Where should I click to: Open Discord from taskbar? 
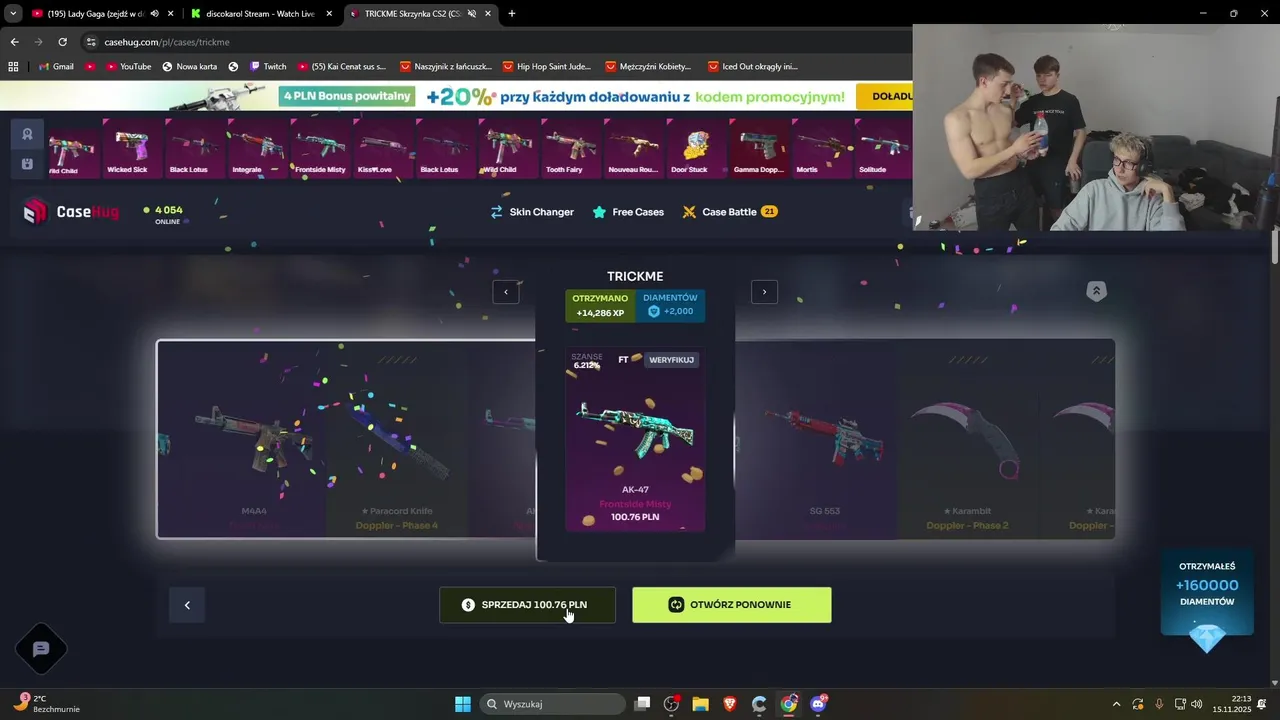pyautogui.click(x=818, y=704)
